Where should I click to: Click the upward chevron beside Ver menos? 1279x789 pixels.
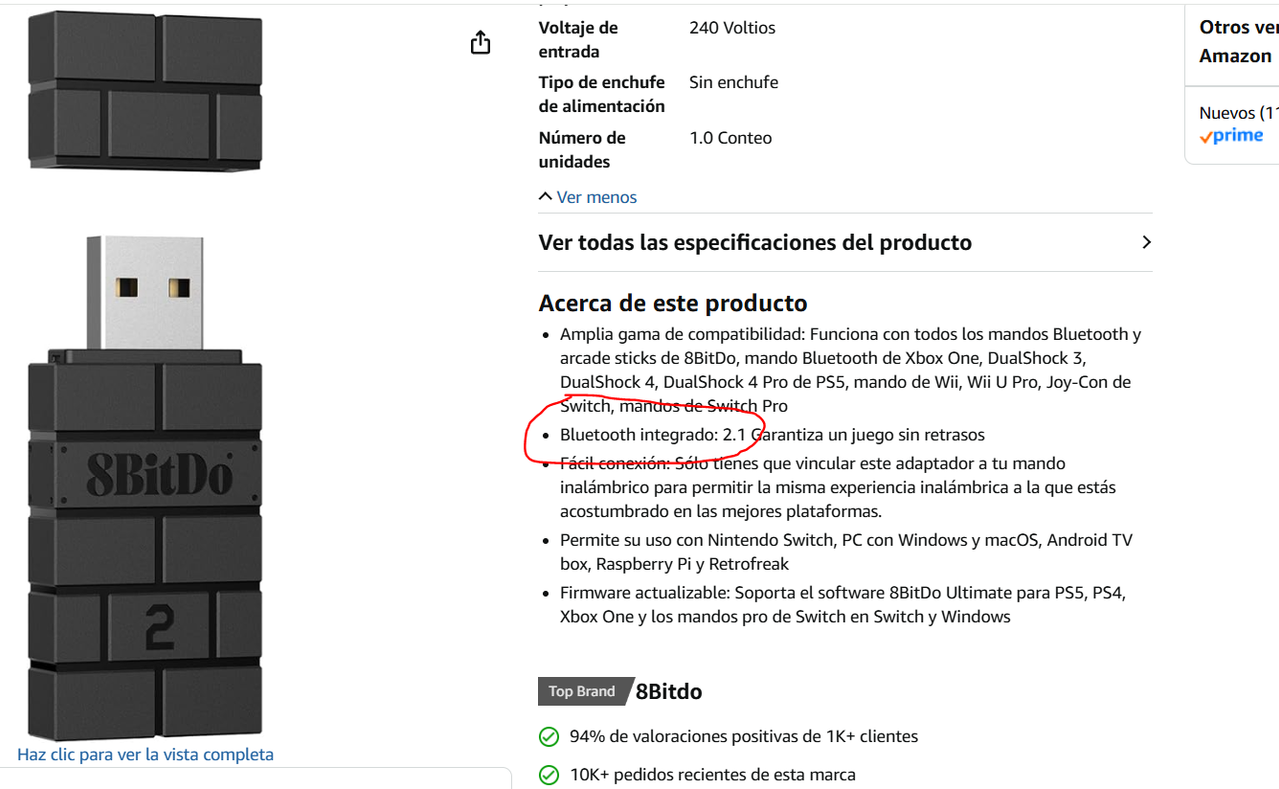point(545,196)
